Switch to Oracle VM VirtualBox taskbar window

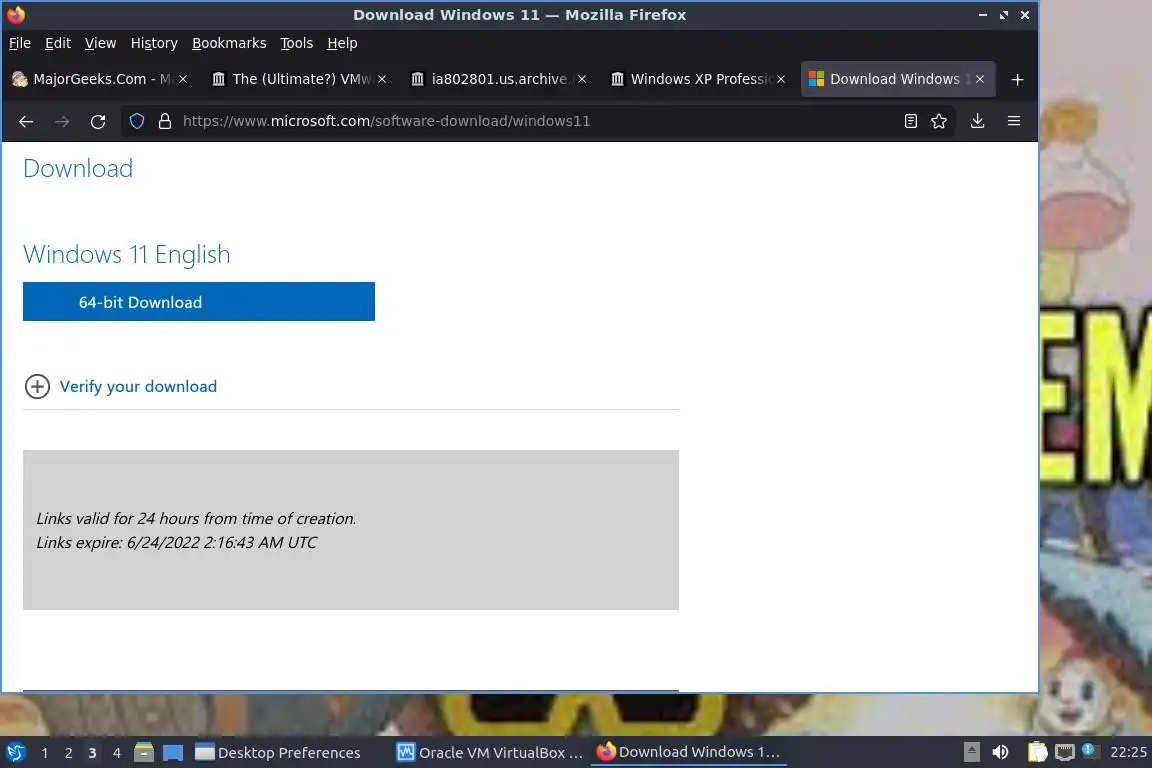click(490, 753)
